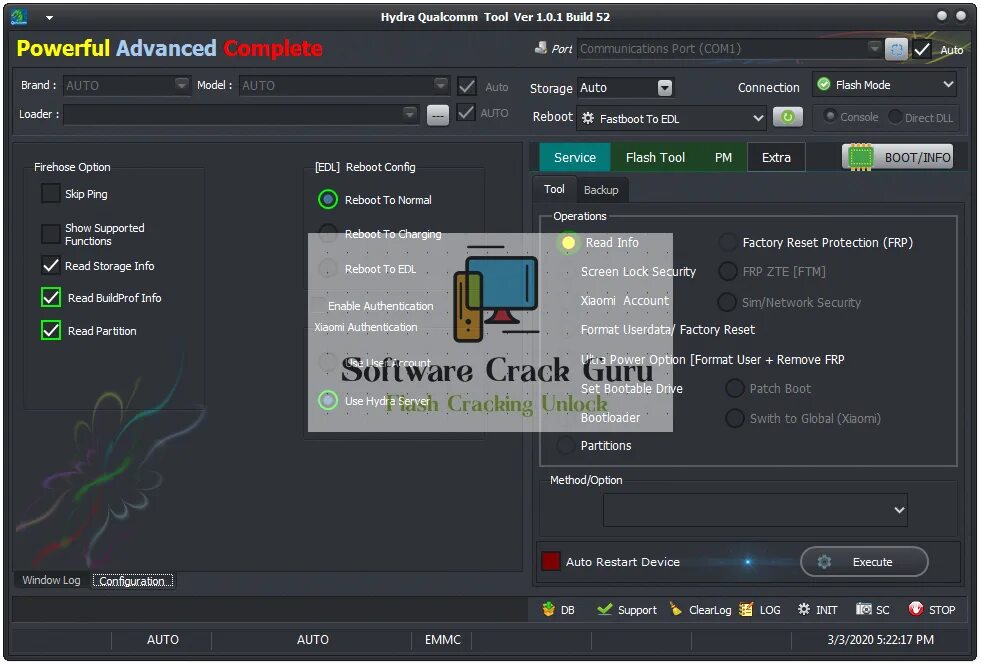This screenshot has height=665, width=981.
Task: Uncheck Read BuildProf Info
Action: point(51,298)
